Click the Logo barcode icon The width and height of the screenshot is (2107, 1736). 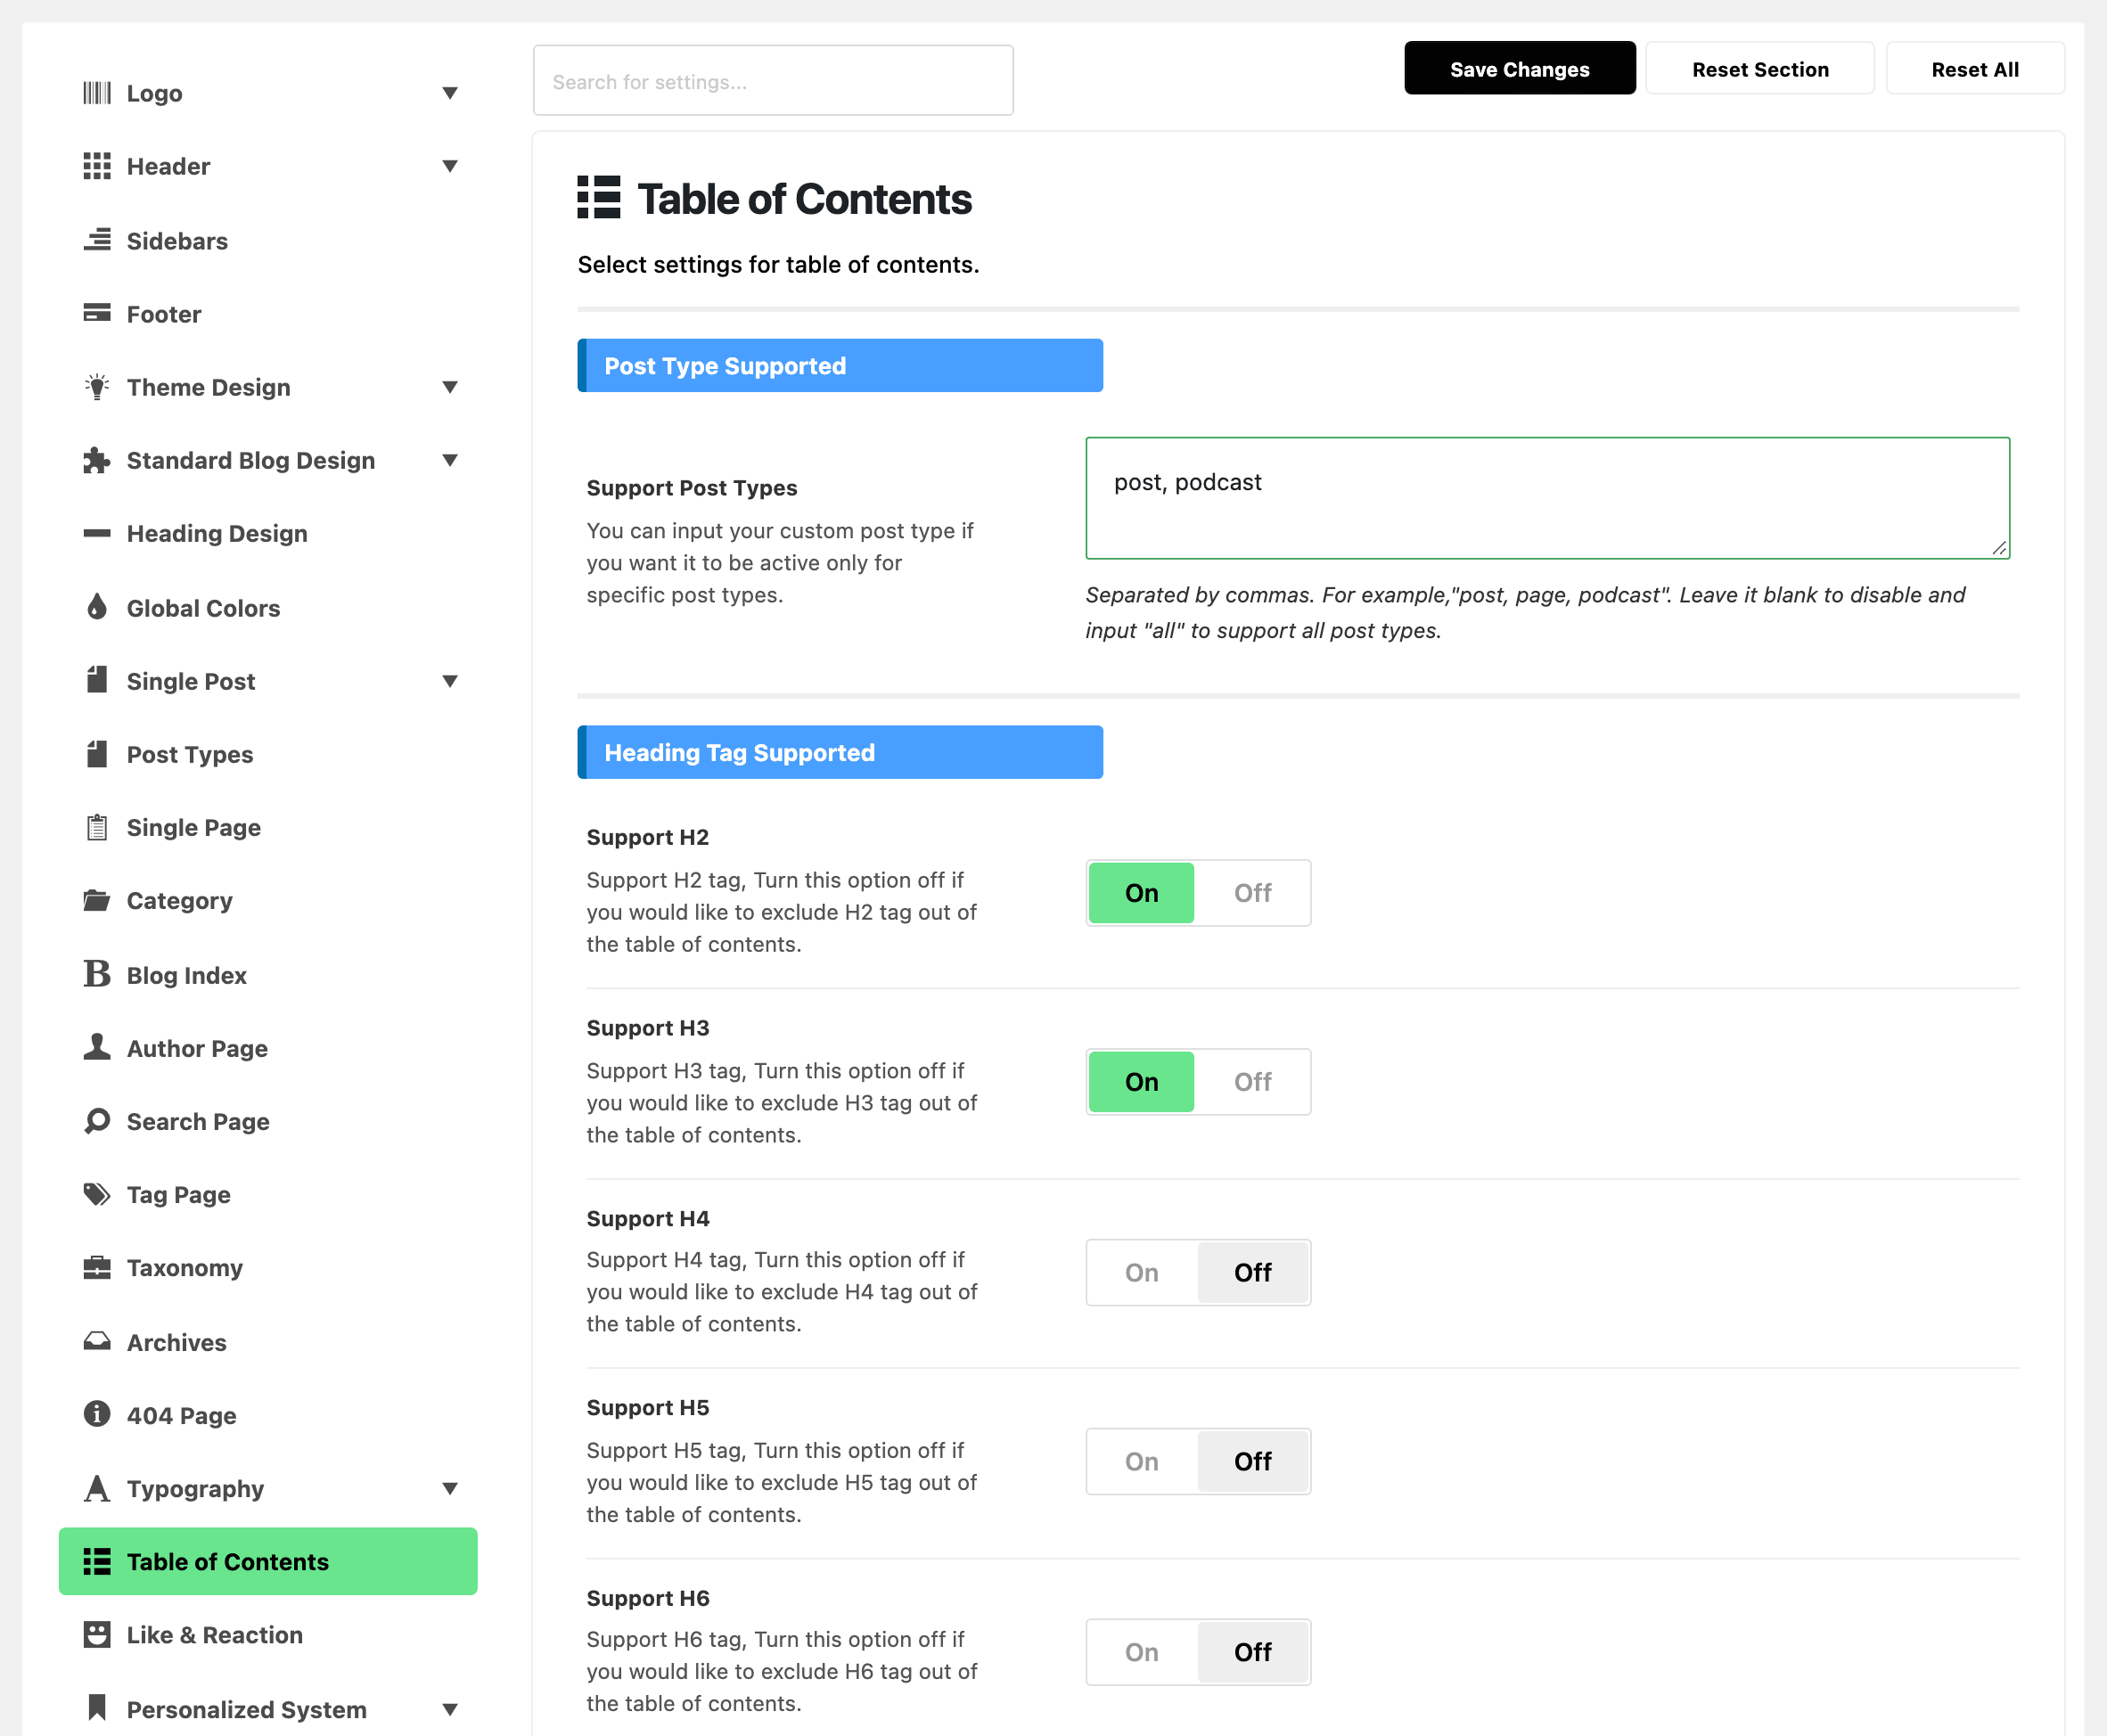pos(97,93)
